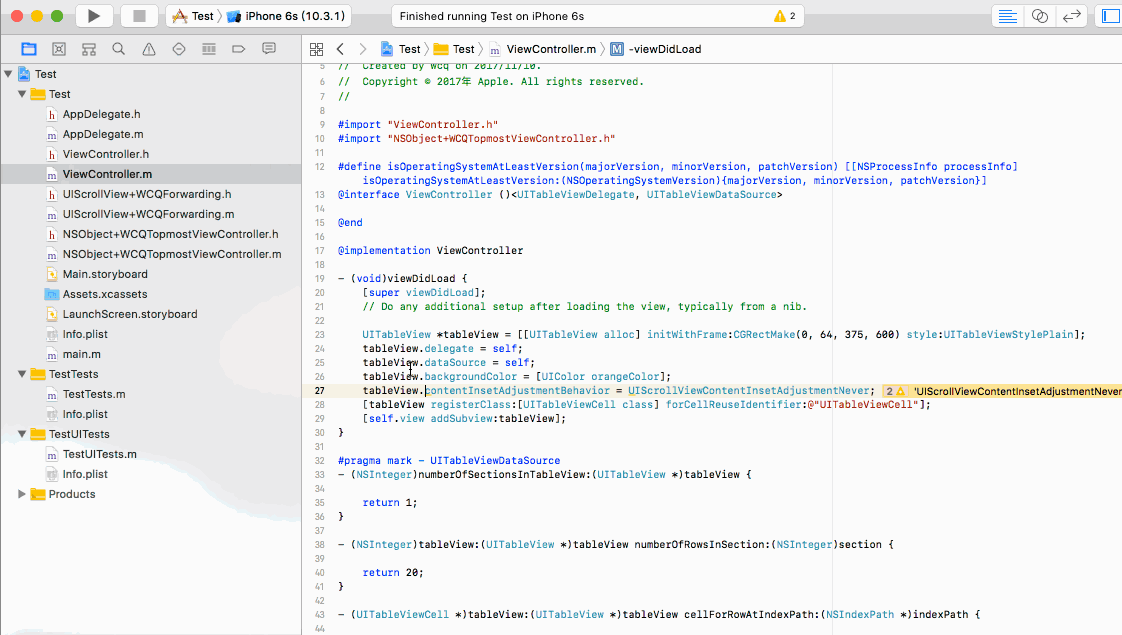Toggle the Standard editor view
This screenshot has height=635, width=1122.
(1008, 16)
